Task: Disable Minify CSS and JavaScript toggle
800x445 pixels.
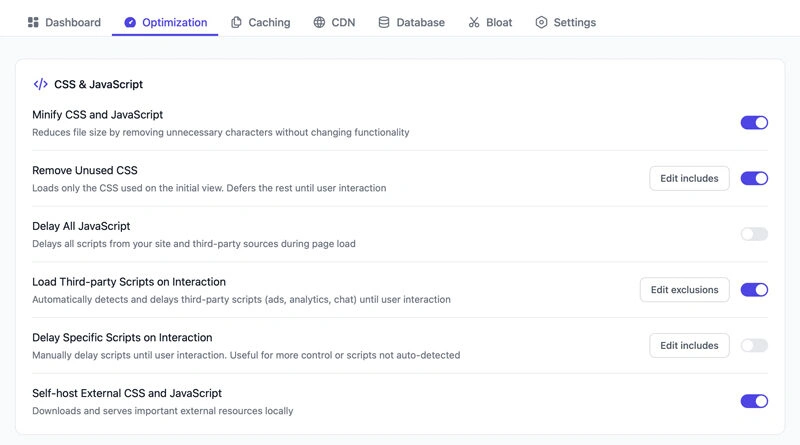Action: pyautogui.click(x=754, y=122)
